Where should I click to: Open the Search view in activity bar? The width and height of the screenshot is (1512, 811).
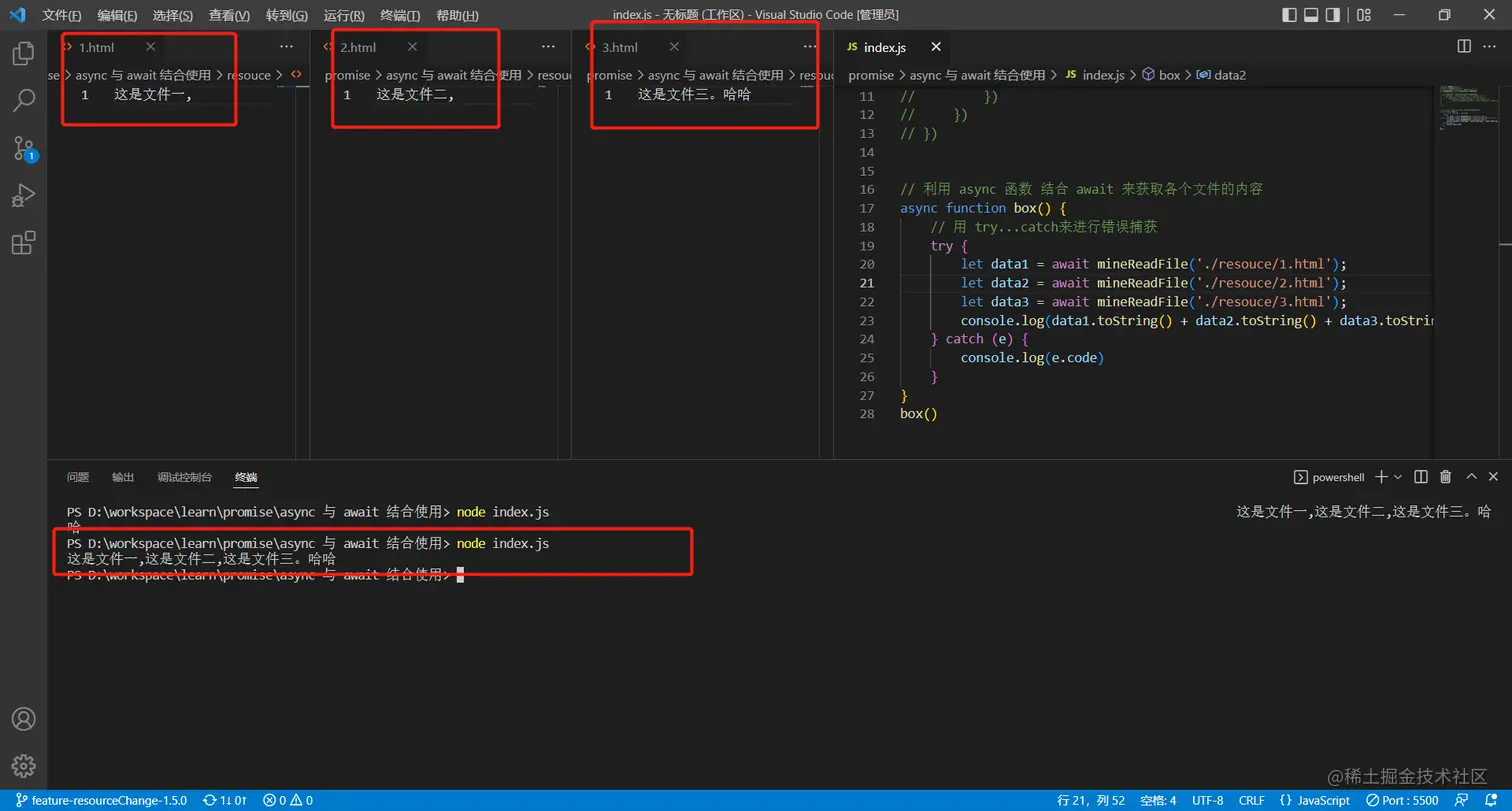[x=23, y=100]
